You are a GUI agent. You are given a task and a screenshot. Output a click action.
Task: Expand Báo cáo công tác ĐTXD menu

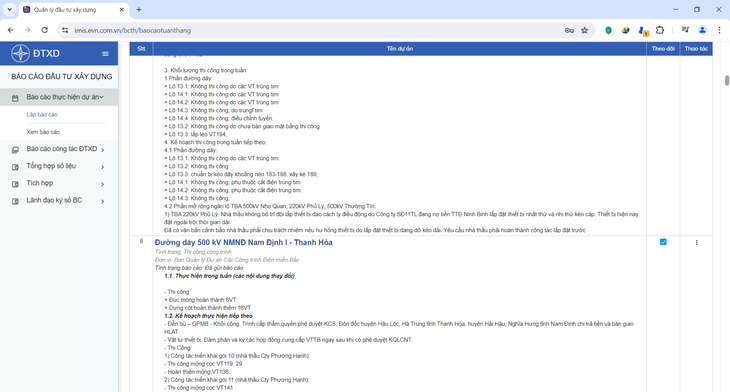(x=59, y=149)
